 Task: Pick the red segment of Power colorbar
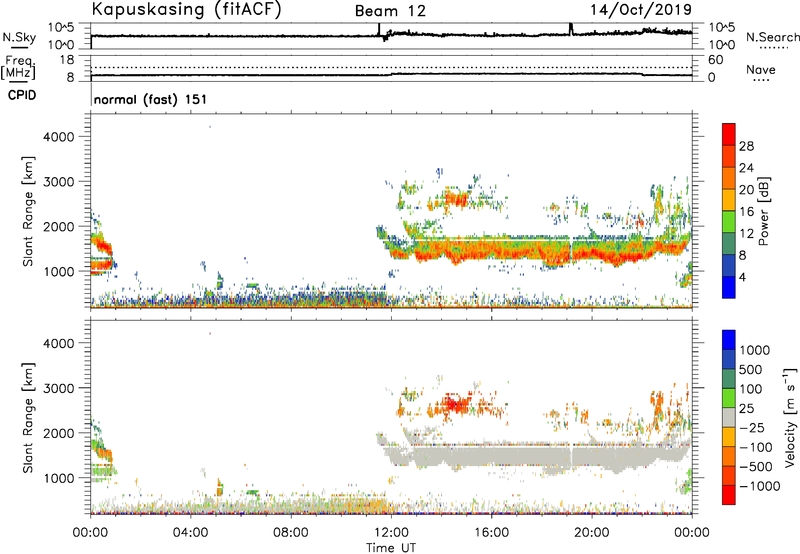(729, 135)
